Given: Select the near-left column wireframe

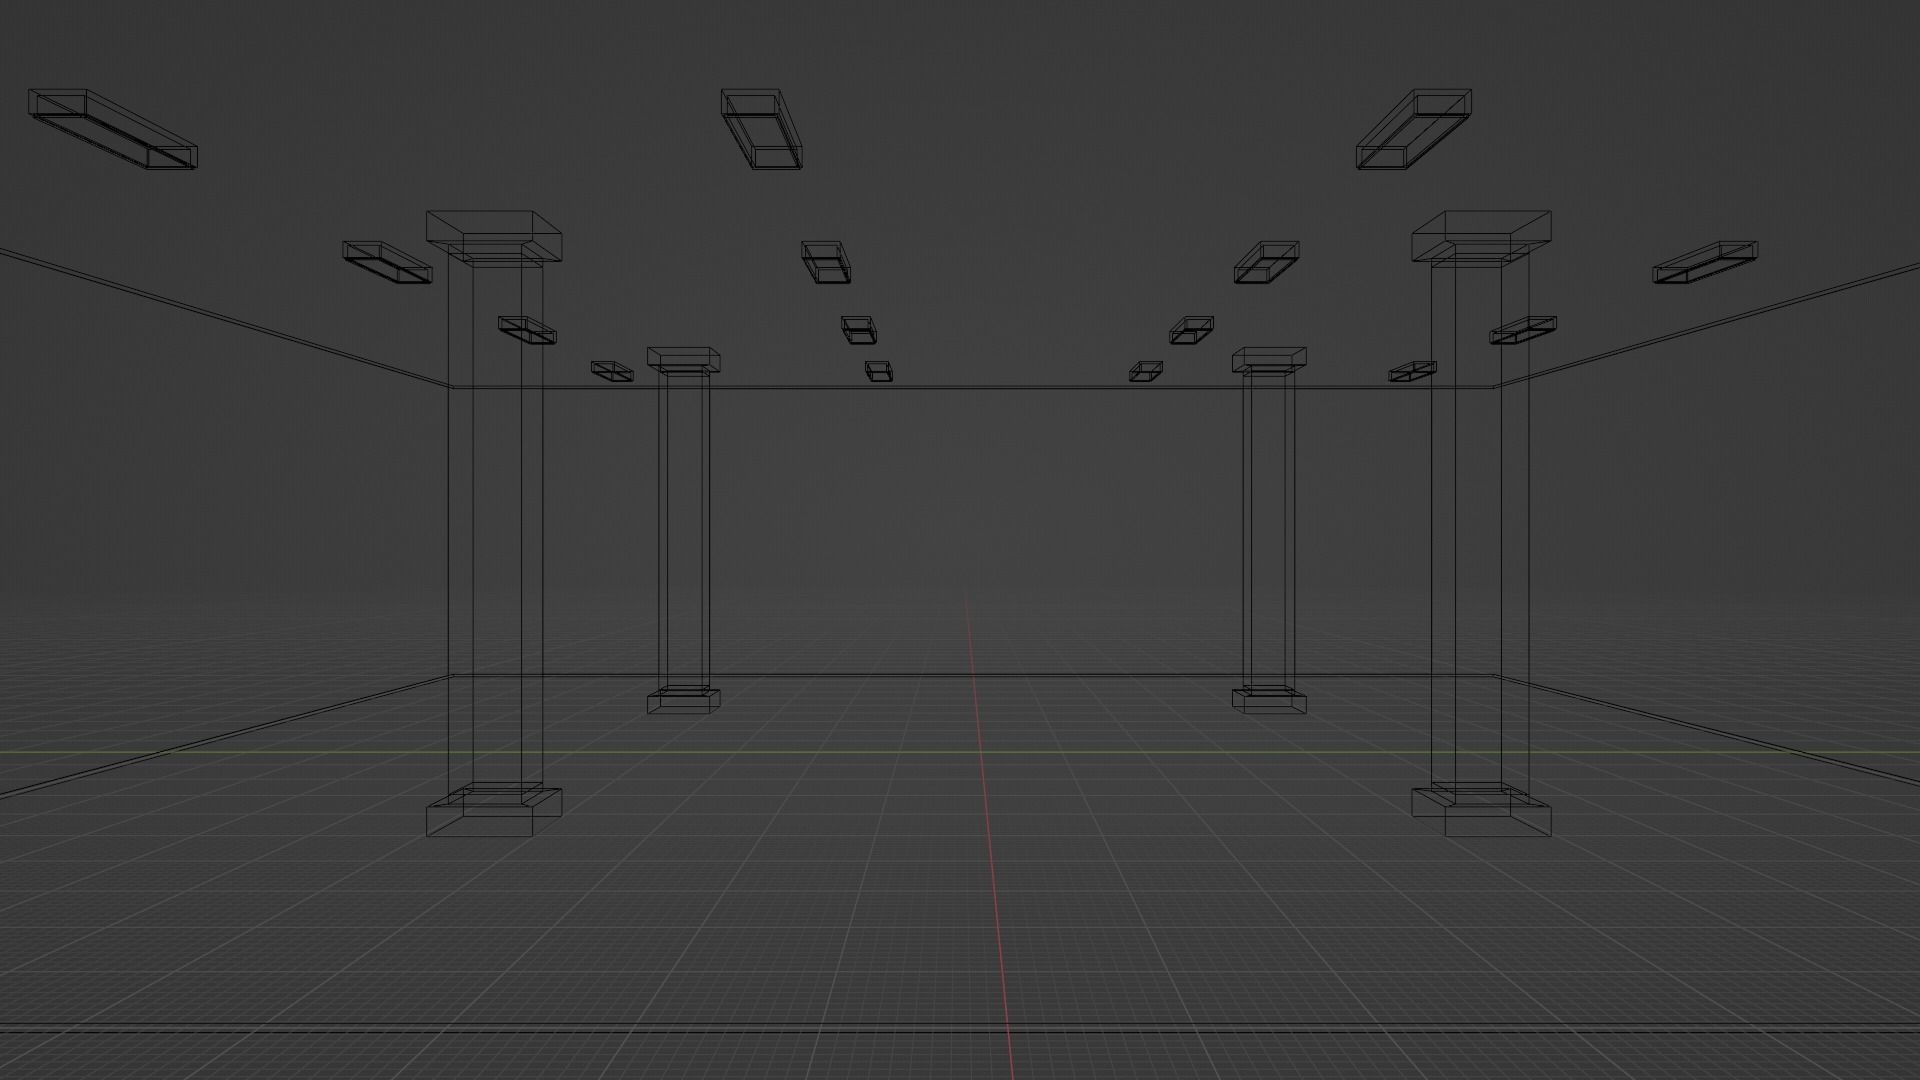Looking at the screenshot, I should coord(494,523).
